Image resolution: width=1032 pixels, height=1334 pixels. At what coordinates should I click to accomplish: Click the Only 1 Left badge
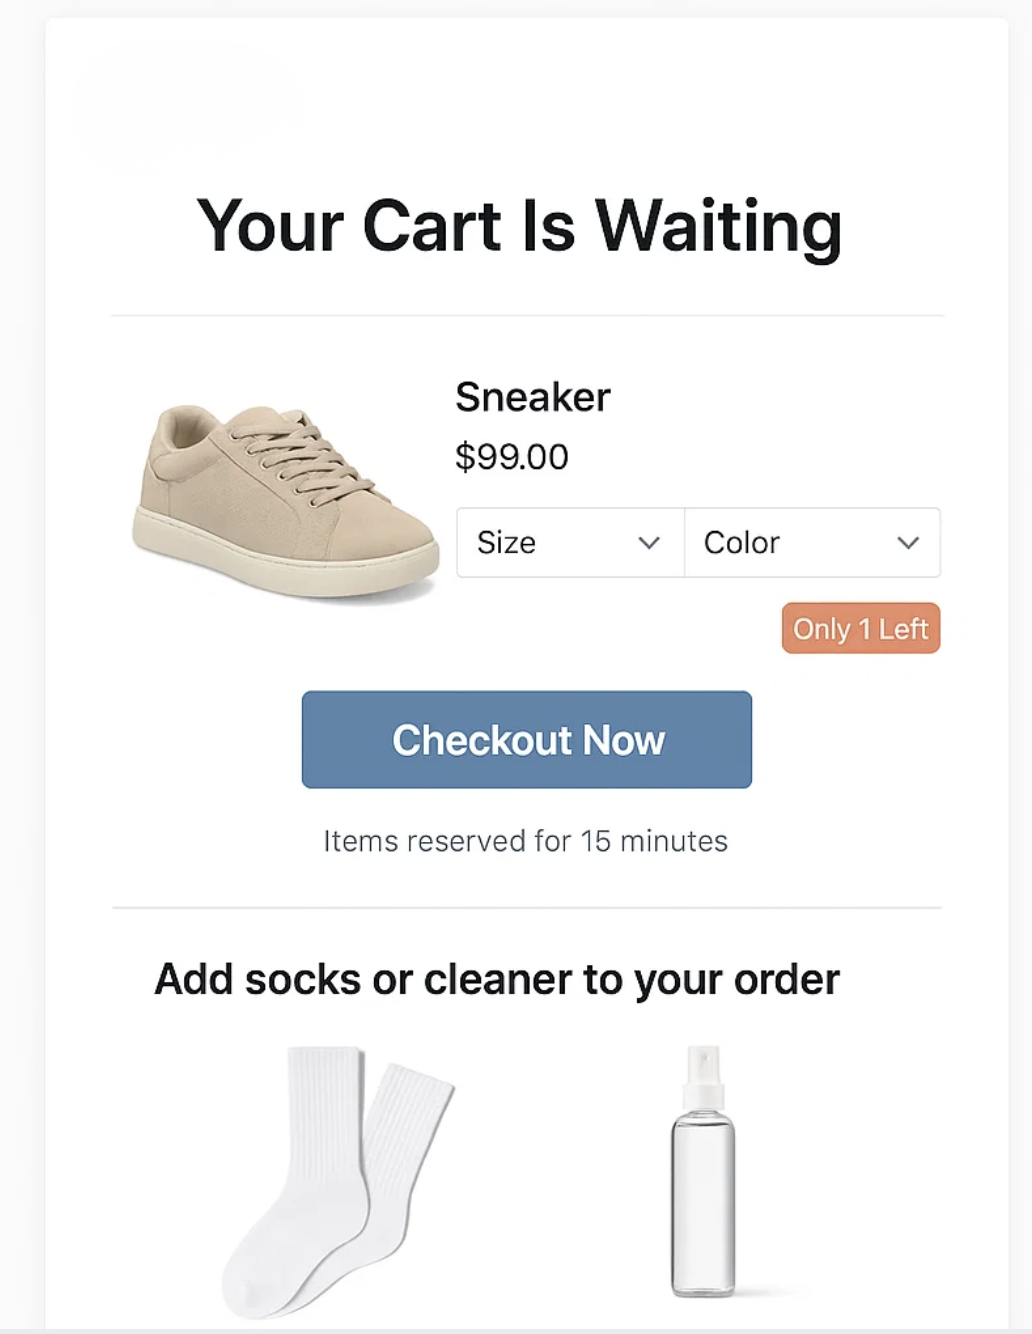[x=861, y=629]
